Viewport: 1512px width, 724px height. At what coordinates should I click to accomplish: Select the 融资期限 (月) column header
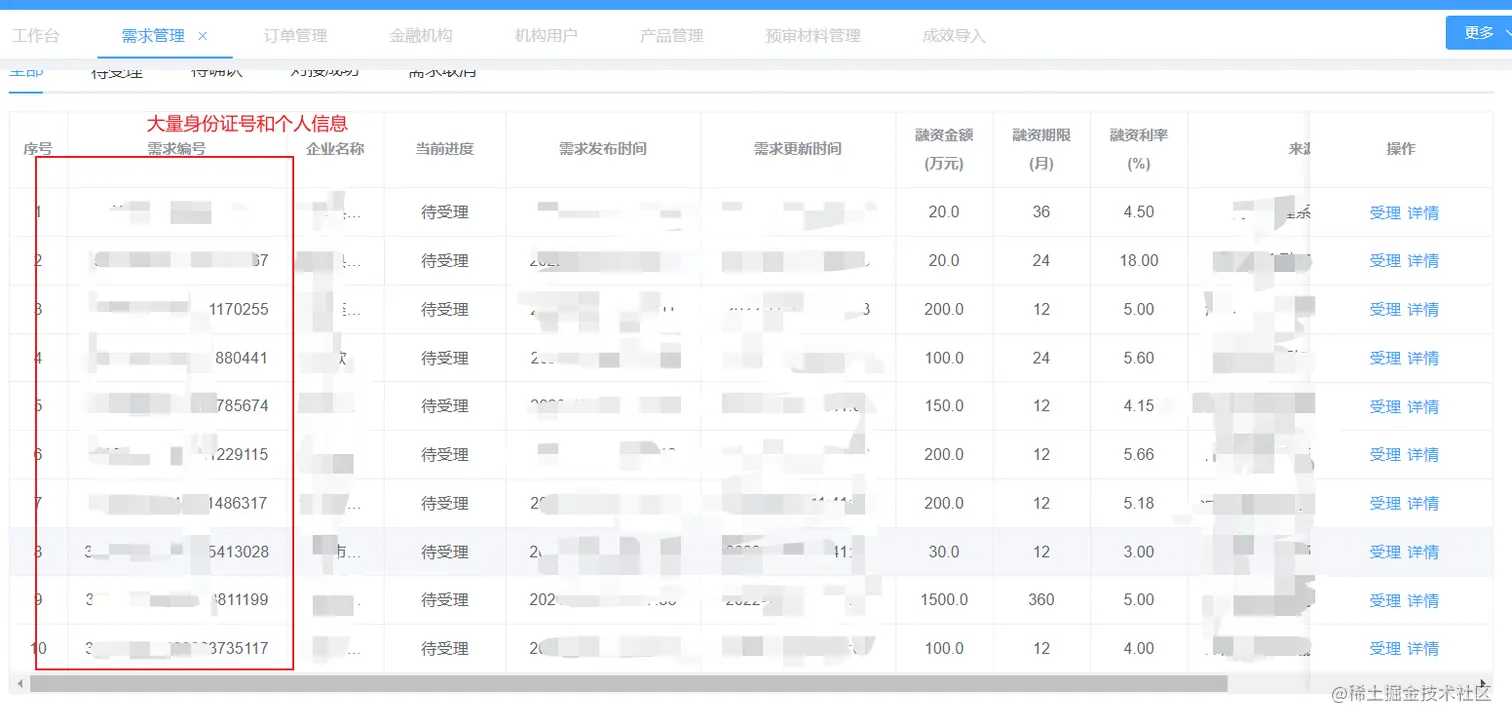pos(1042,149)
